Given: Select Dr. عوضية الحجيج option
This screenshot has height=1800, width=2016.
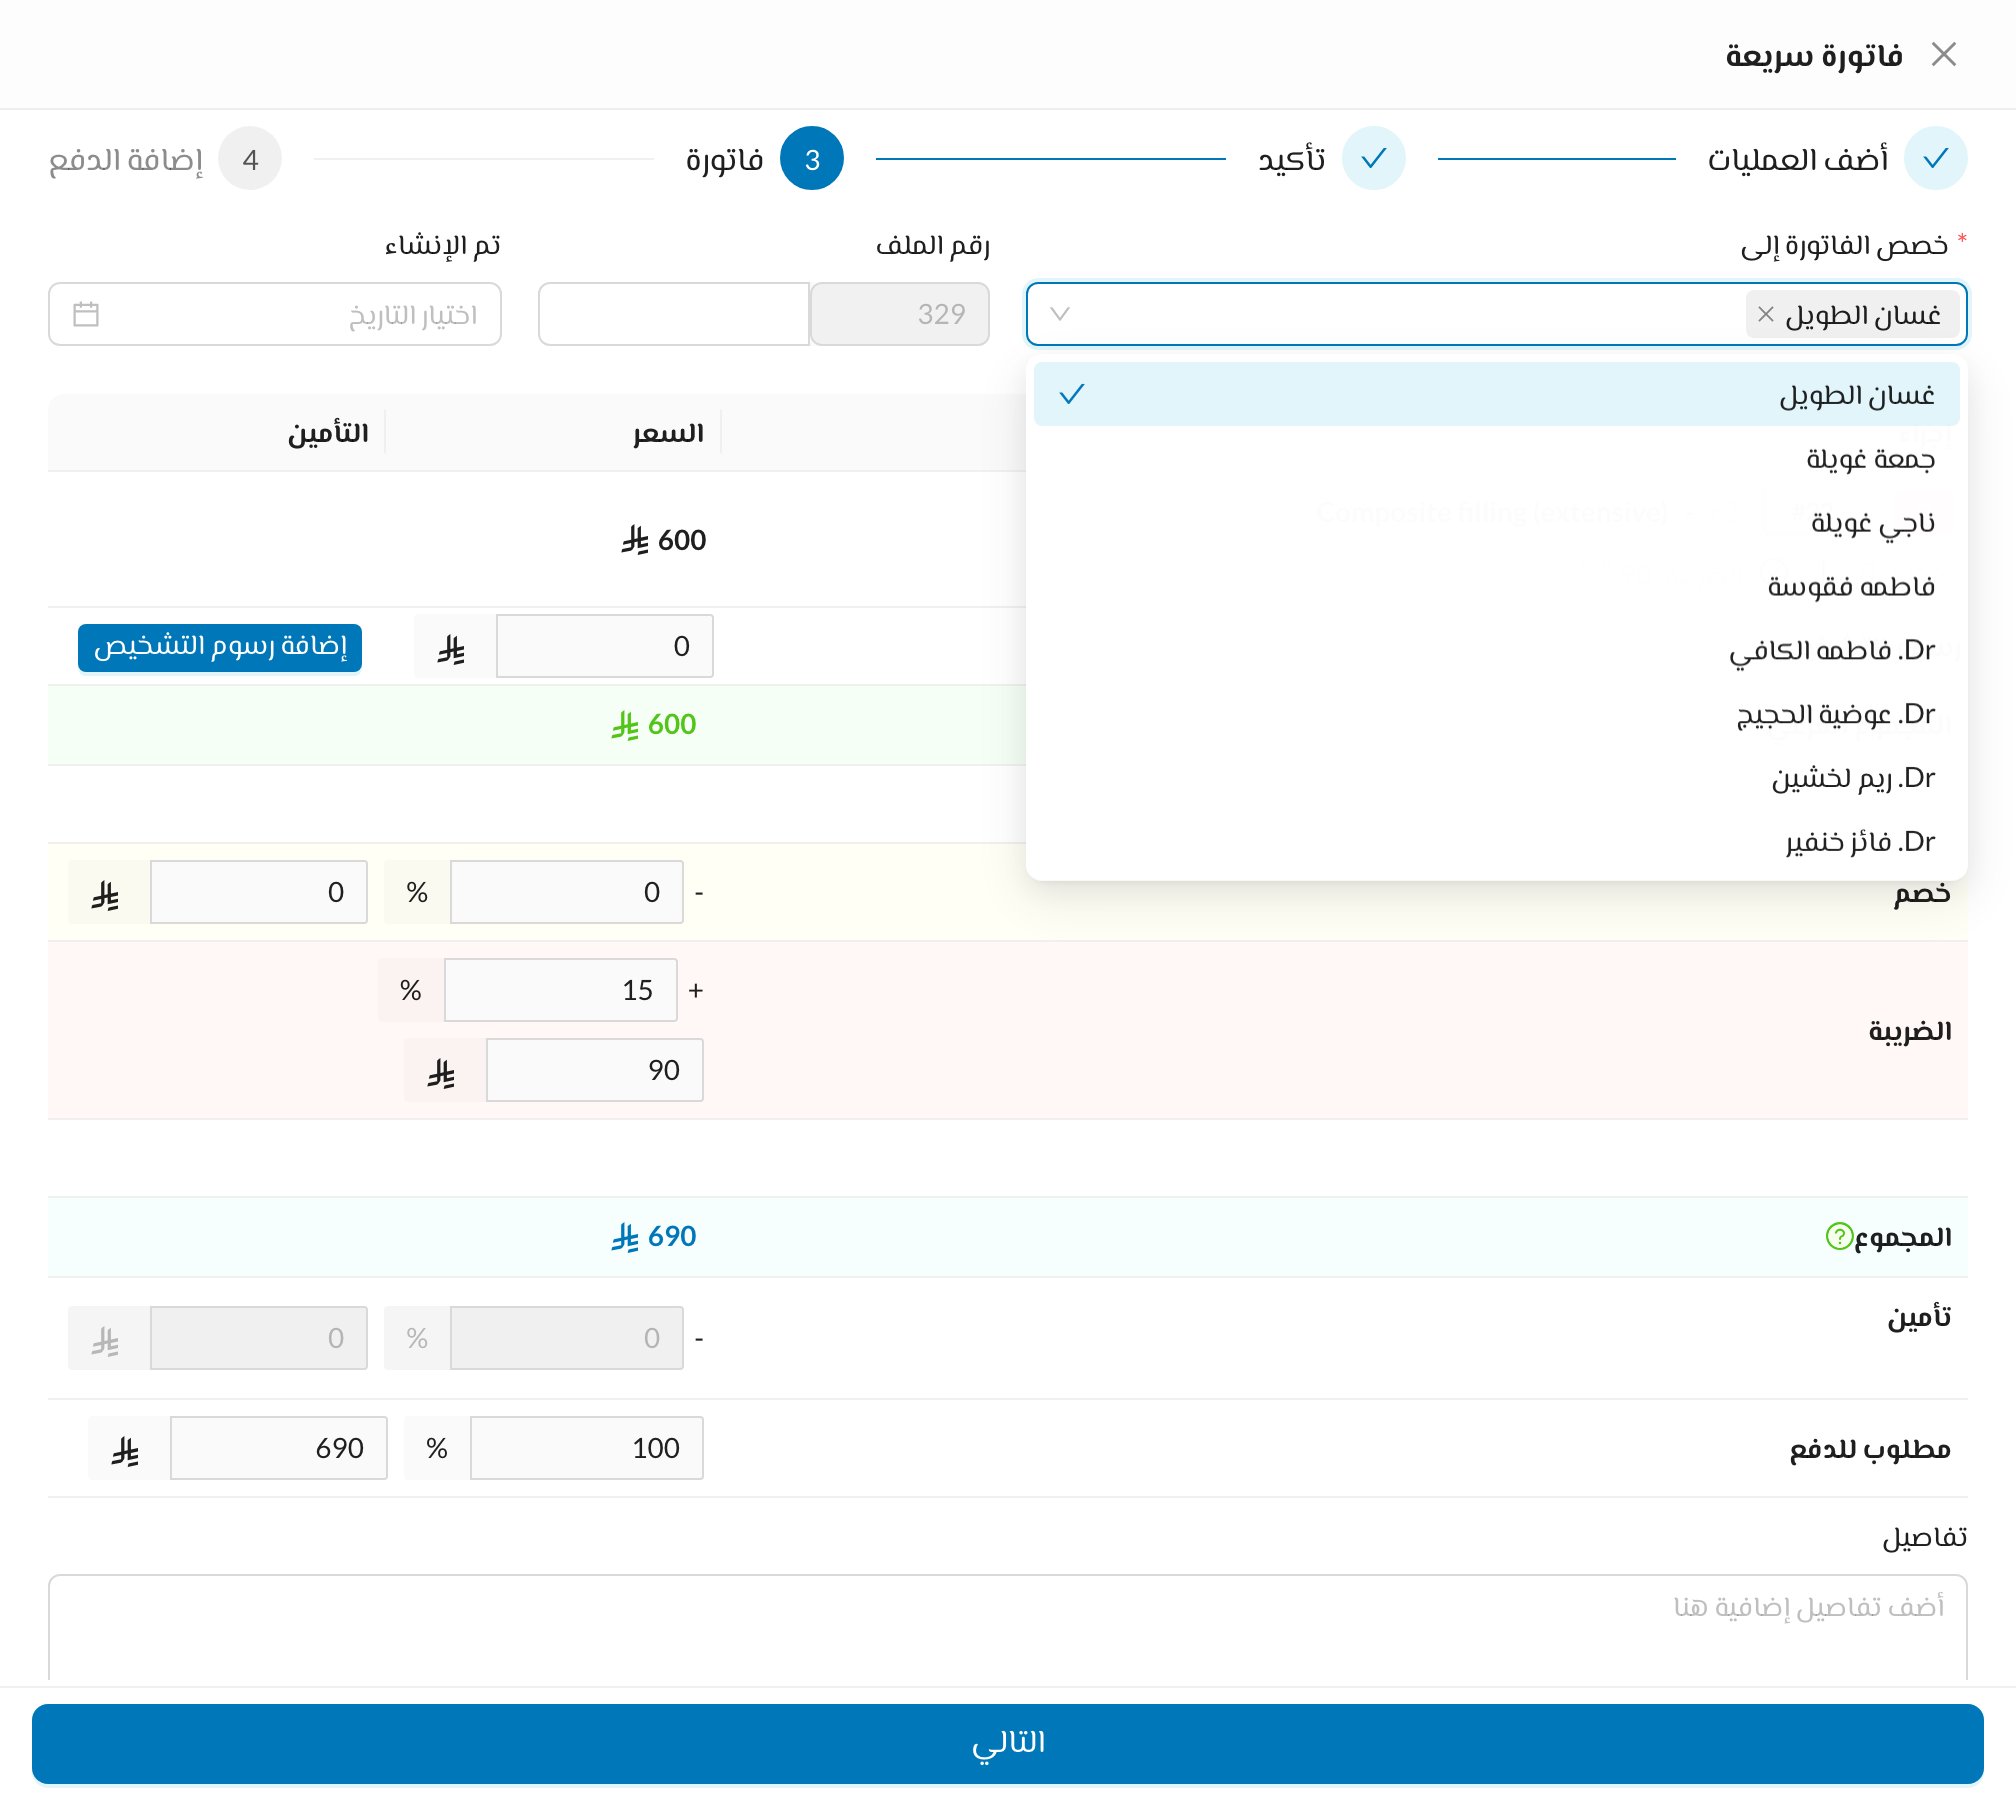Looking at the screenshot, I should pyautogui.click(x=1496, y=714).
